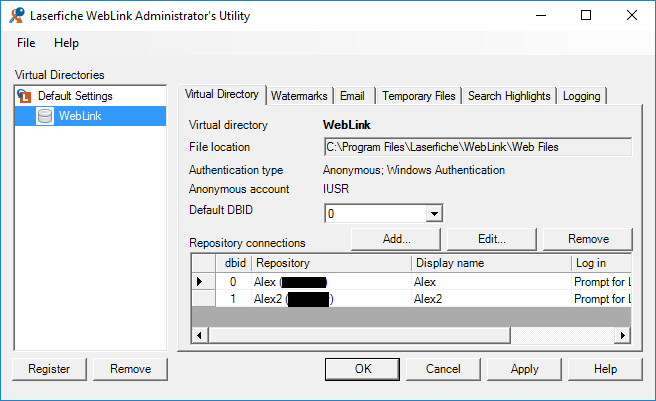The width and height of the screenshot is (656, 401).
Task: Select the Alex2 repository cell
Action: pos(331,298)
